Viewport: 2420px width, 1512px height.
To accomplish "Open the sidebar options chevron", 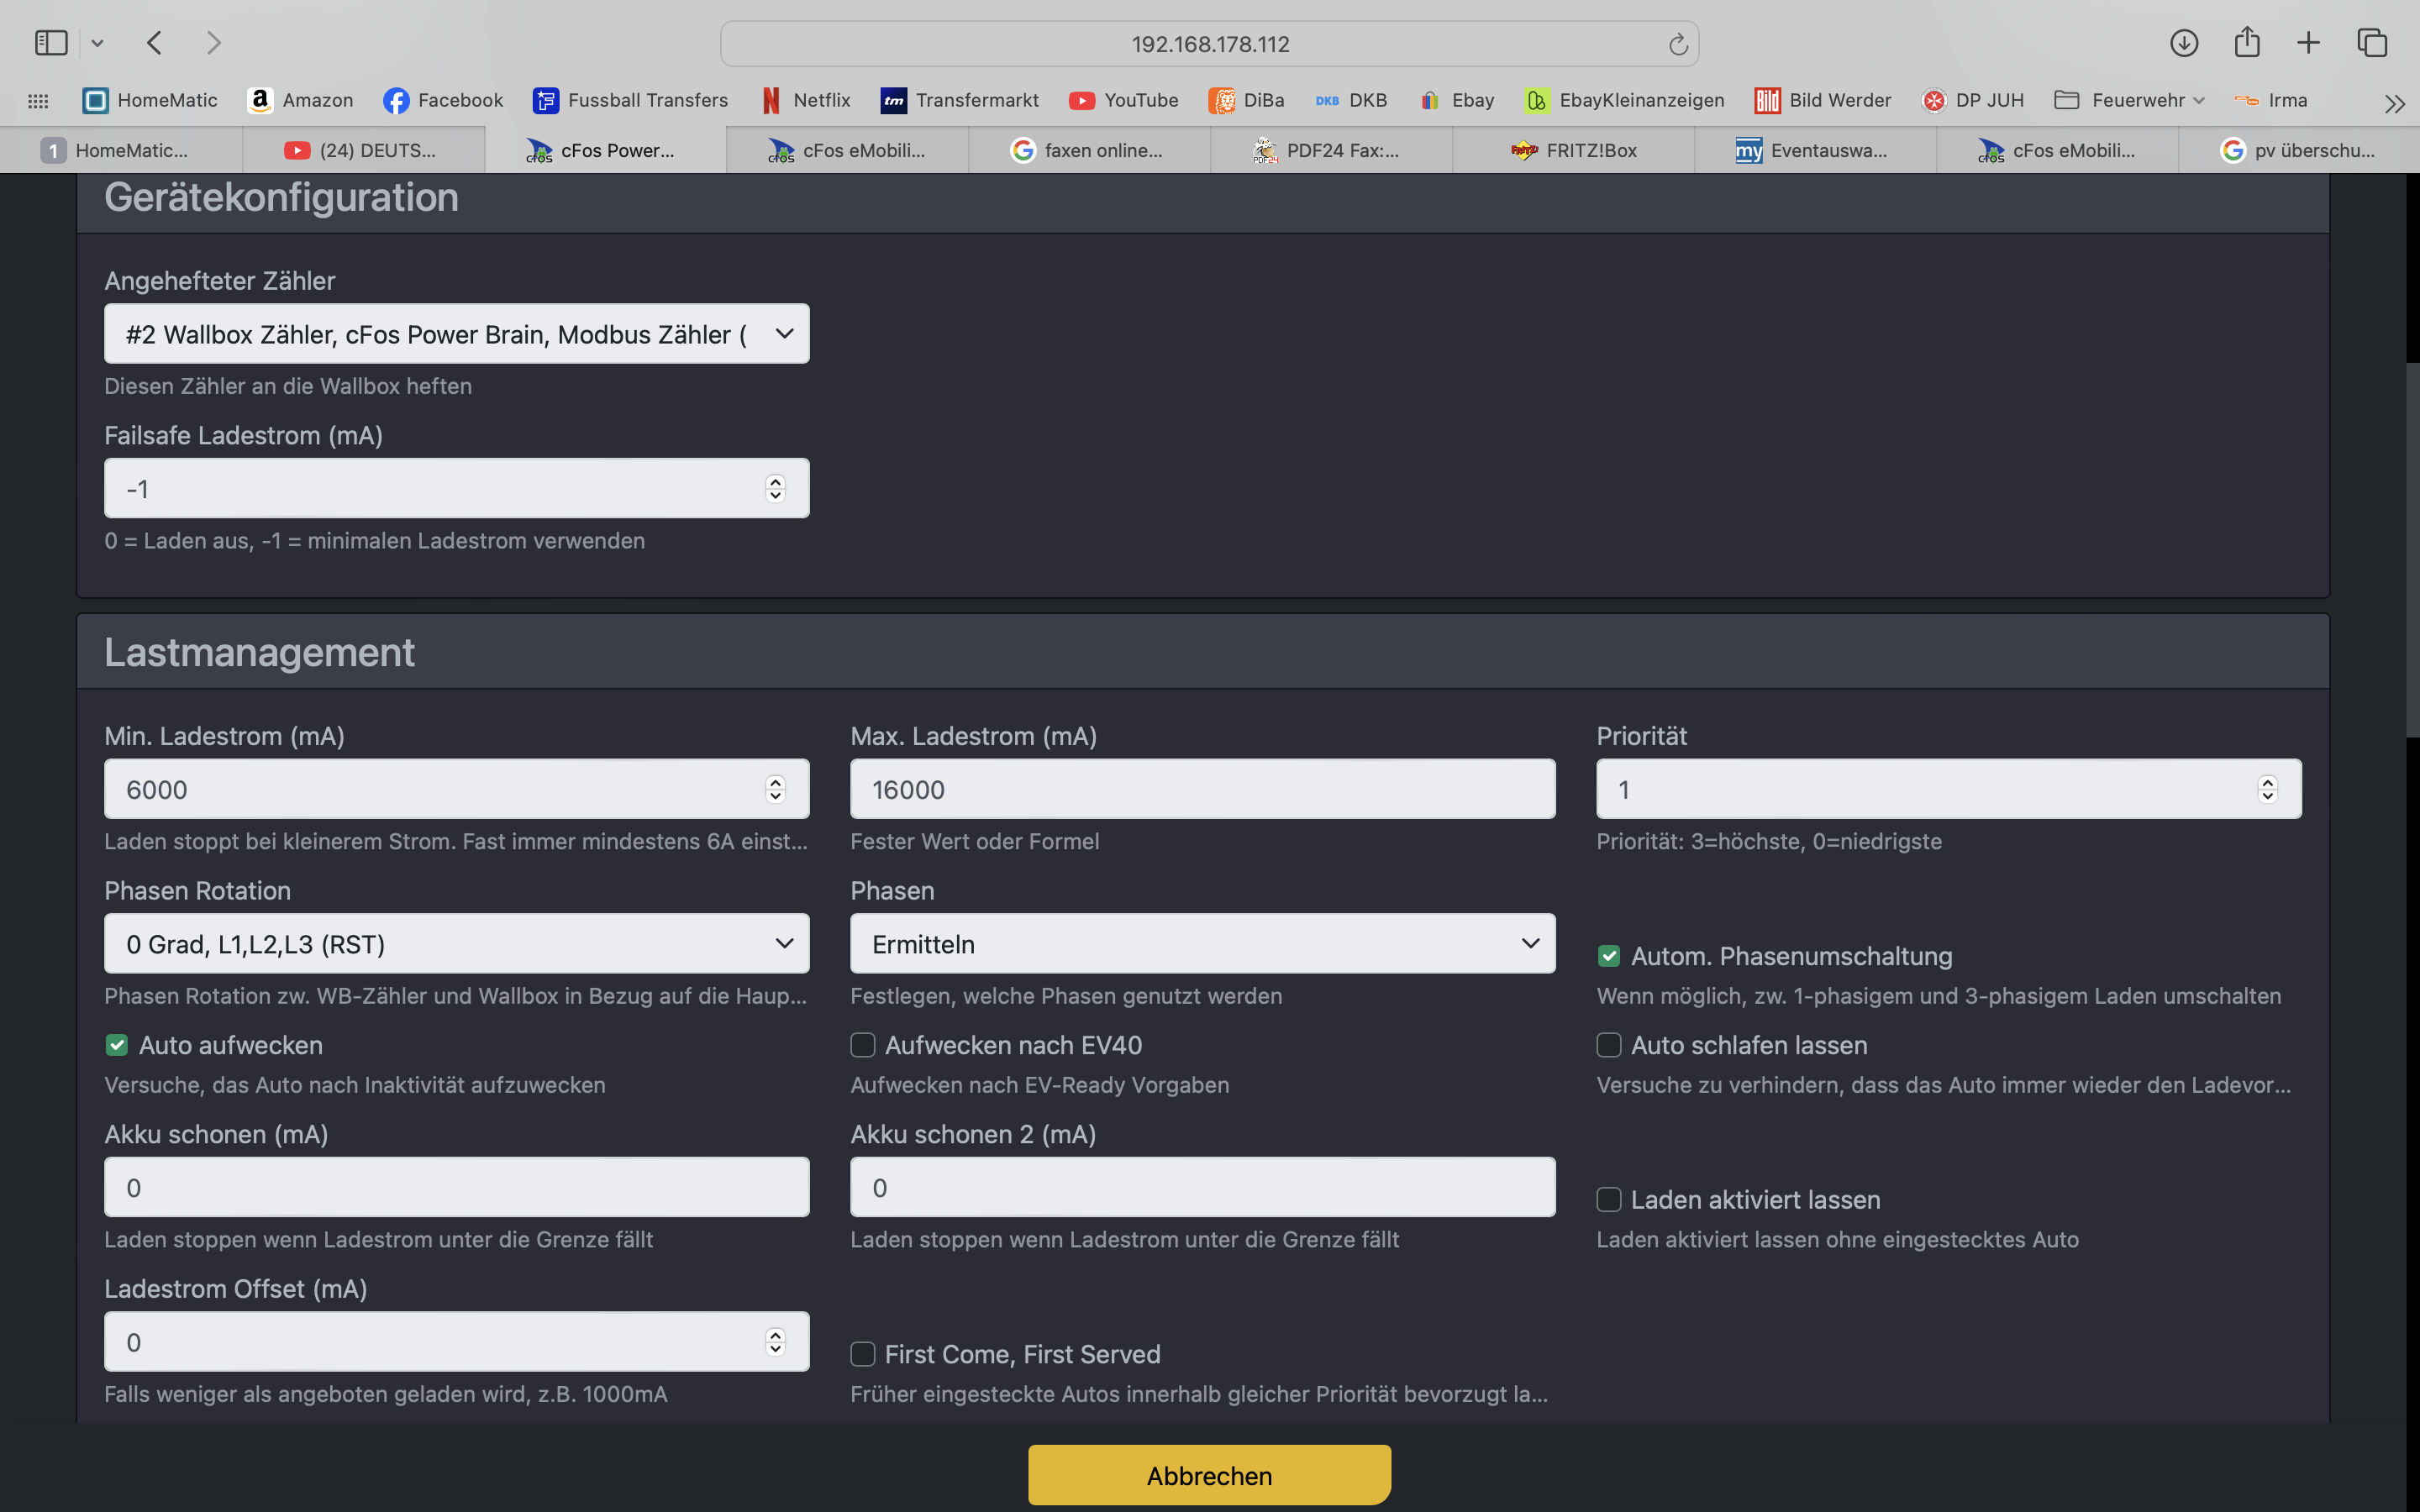I will click(97, 43).
